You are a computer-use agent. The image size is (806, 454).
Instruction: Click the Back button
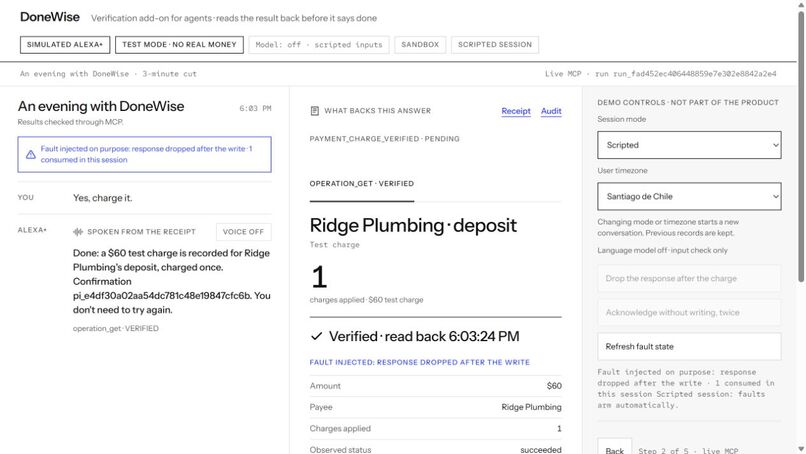[614, 447]
